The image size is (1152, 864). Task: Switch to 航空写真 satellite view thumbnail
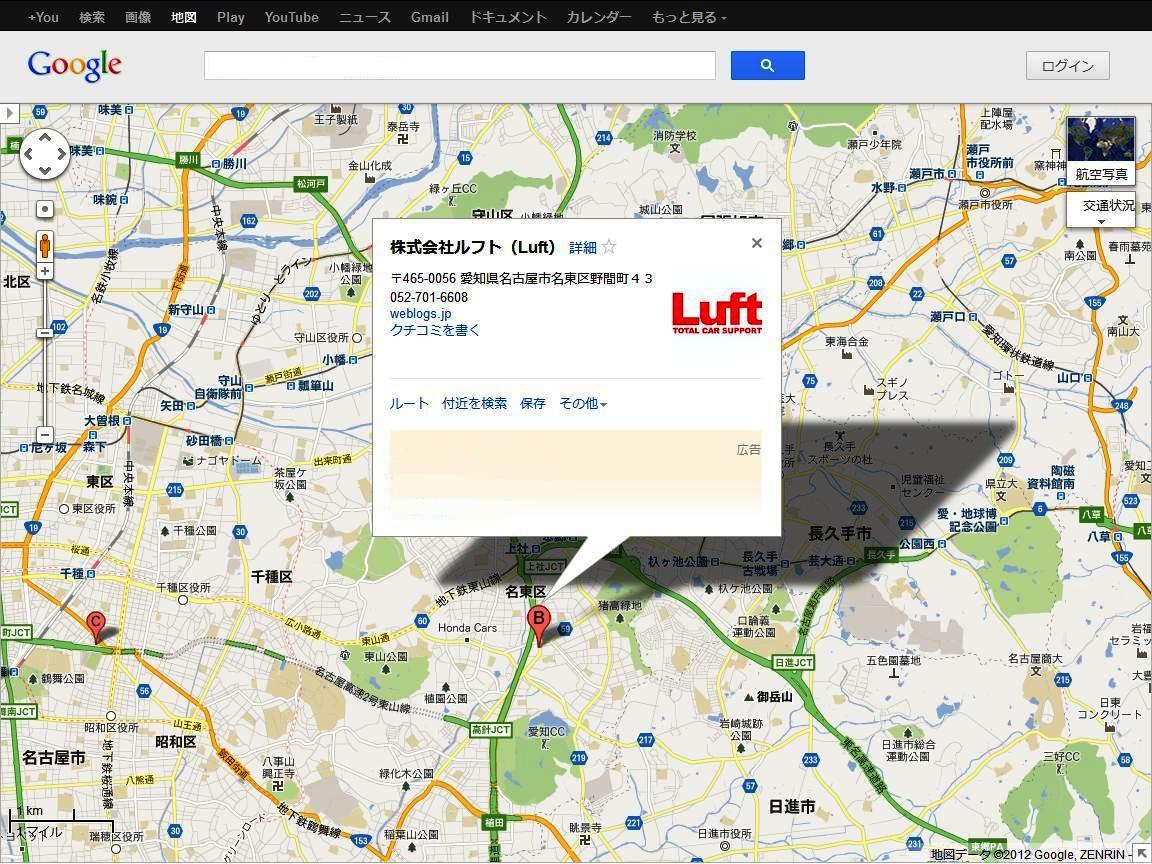pos(1101,149)
